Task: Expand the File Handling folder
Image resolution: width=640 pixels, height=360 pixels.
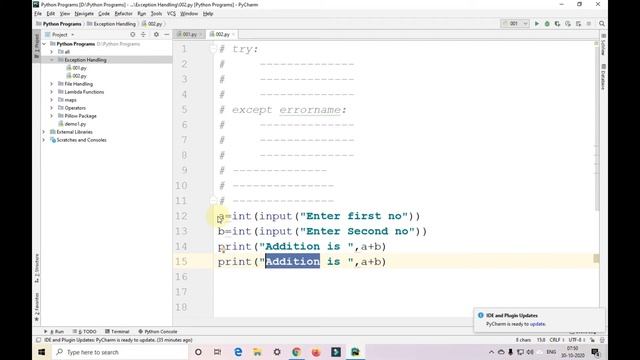Action: click(x=52, y=84)
